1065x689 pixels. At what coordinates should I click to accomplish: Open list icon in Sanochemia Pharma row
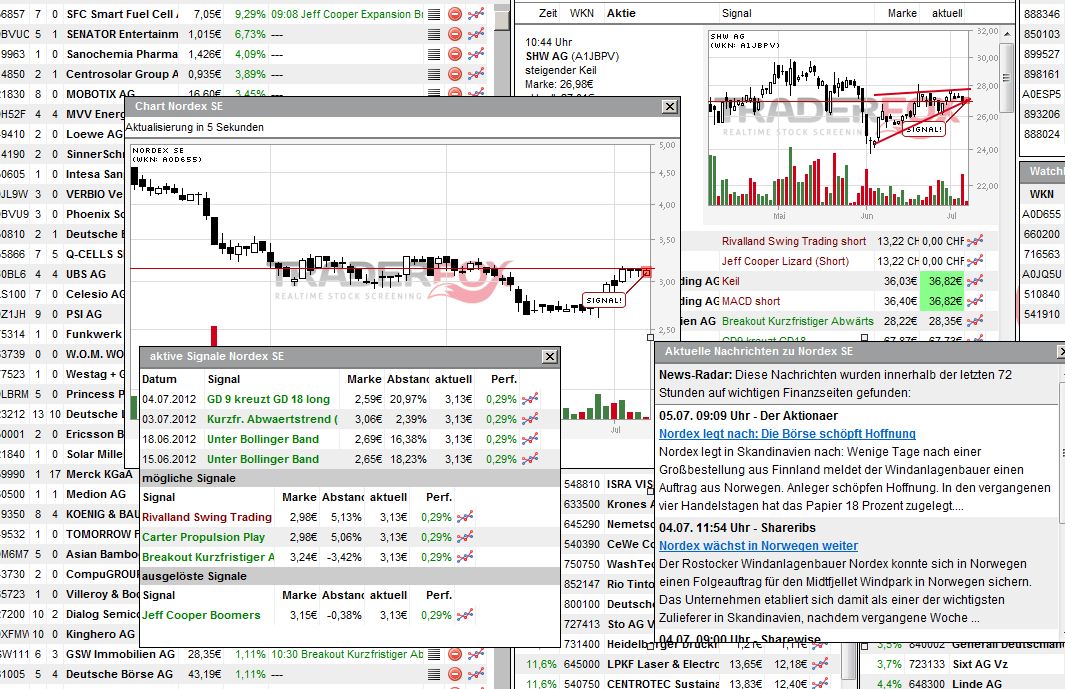click(434, 54)
